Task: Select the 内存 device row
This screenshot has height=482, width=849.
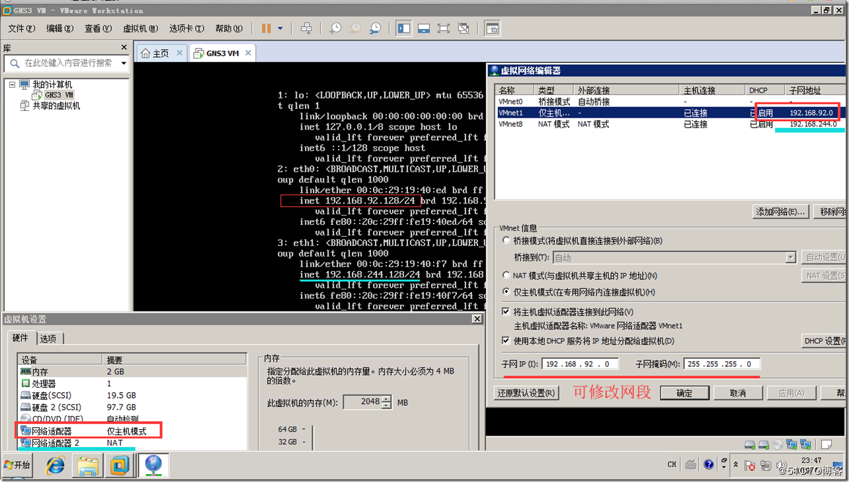Action: (133, 372)
